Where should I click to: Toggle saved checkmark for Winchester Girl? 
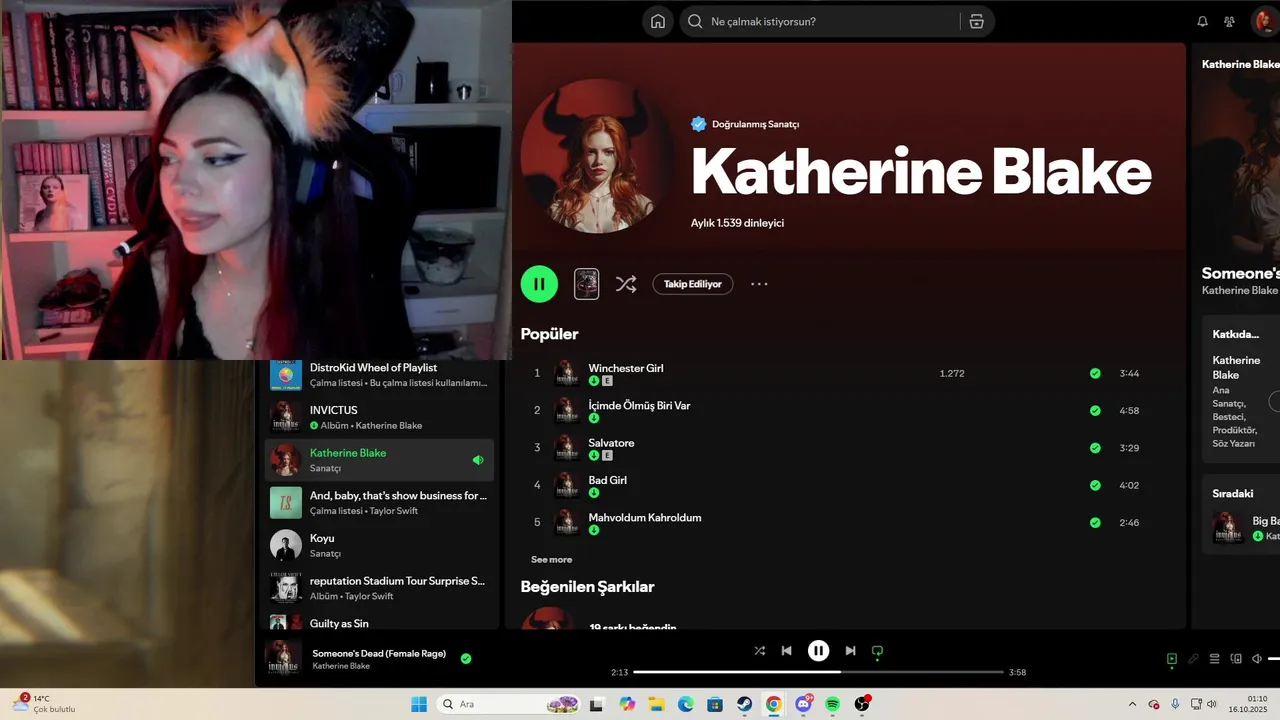[1095, 373]
